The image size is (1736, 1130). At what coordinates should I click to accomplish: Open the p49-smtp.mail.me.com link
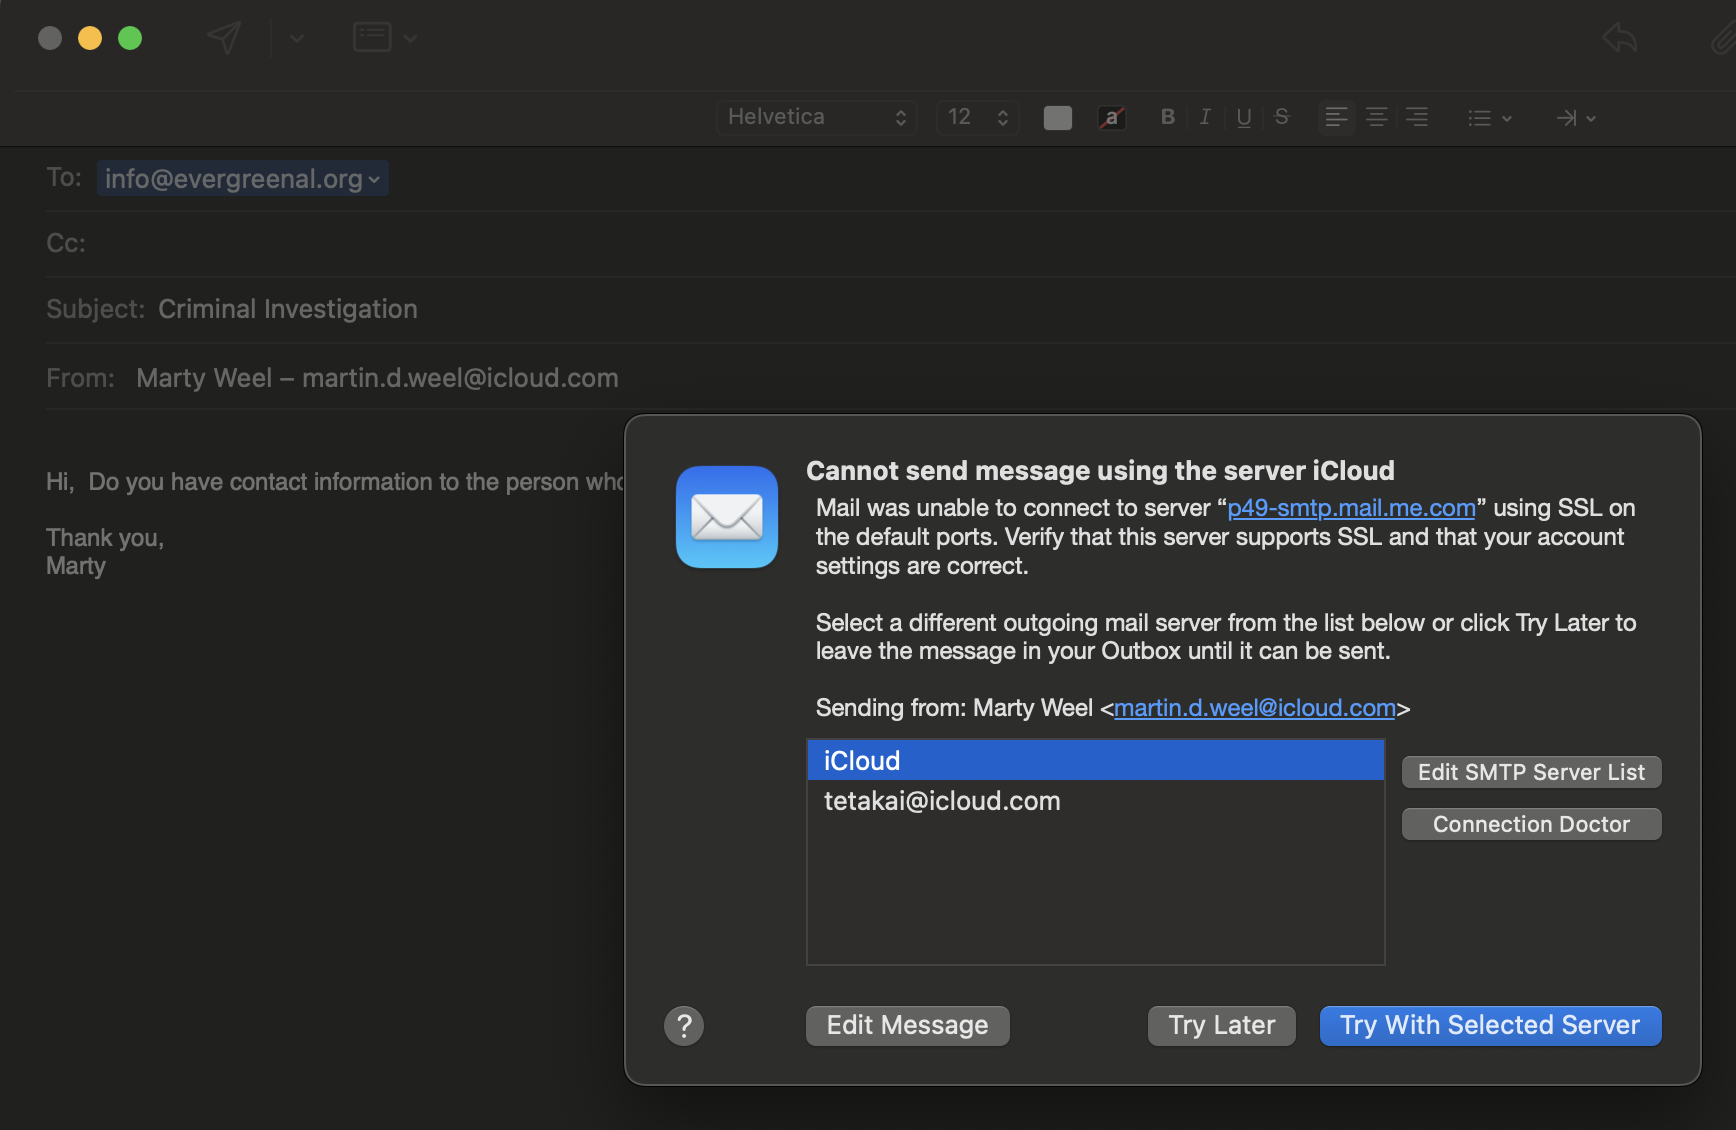(x=1351, y=508)
